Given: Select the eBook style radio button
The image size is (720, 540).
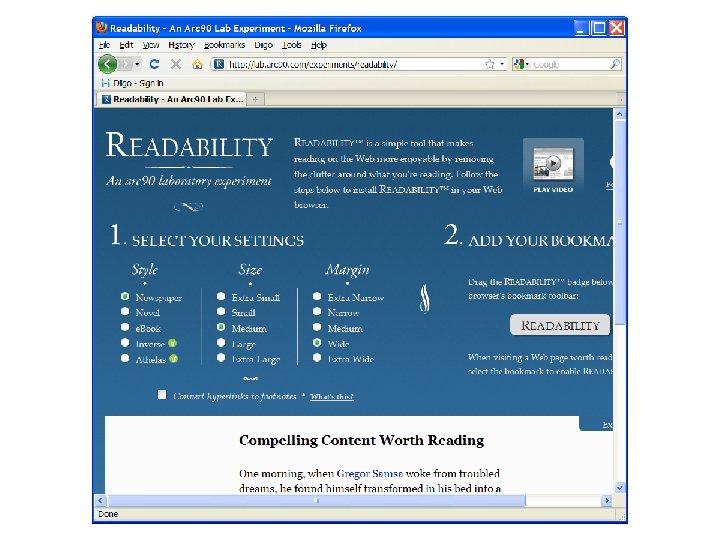Looking at the screenshot, I should click(125, 327).
